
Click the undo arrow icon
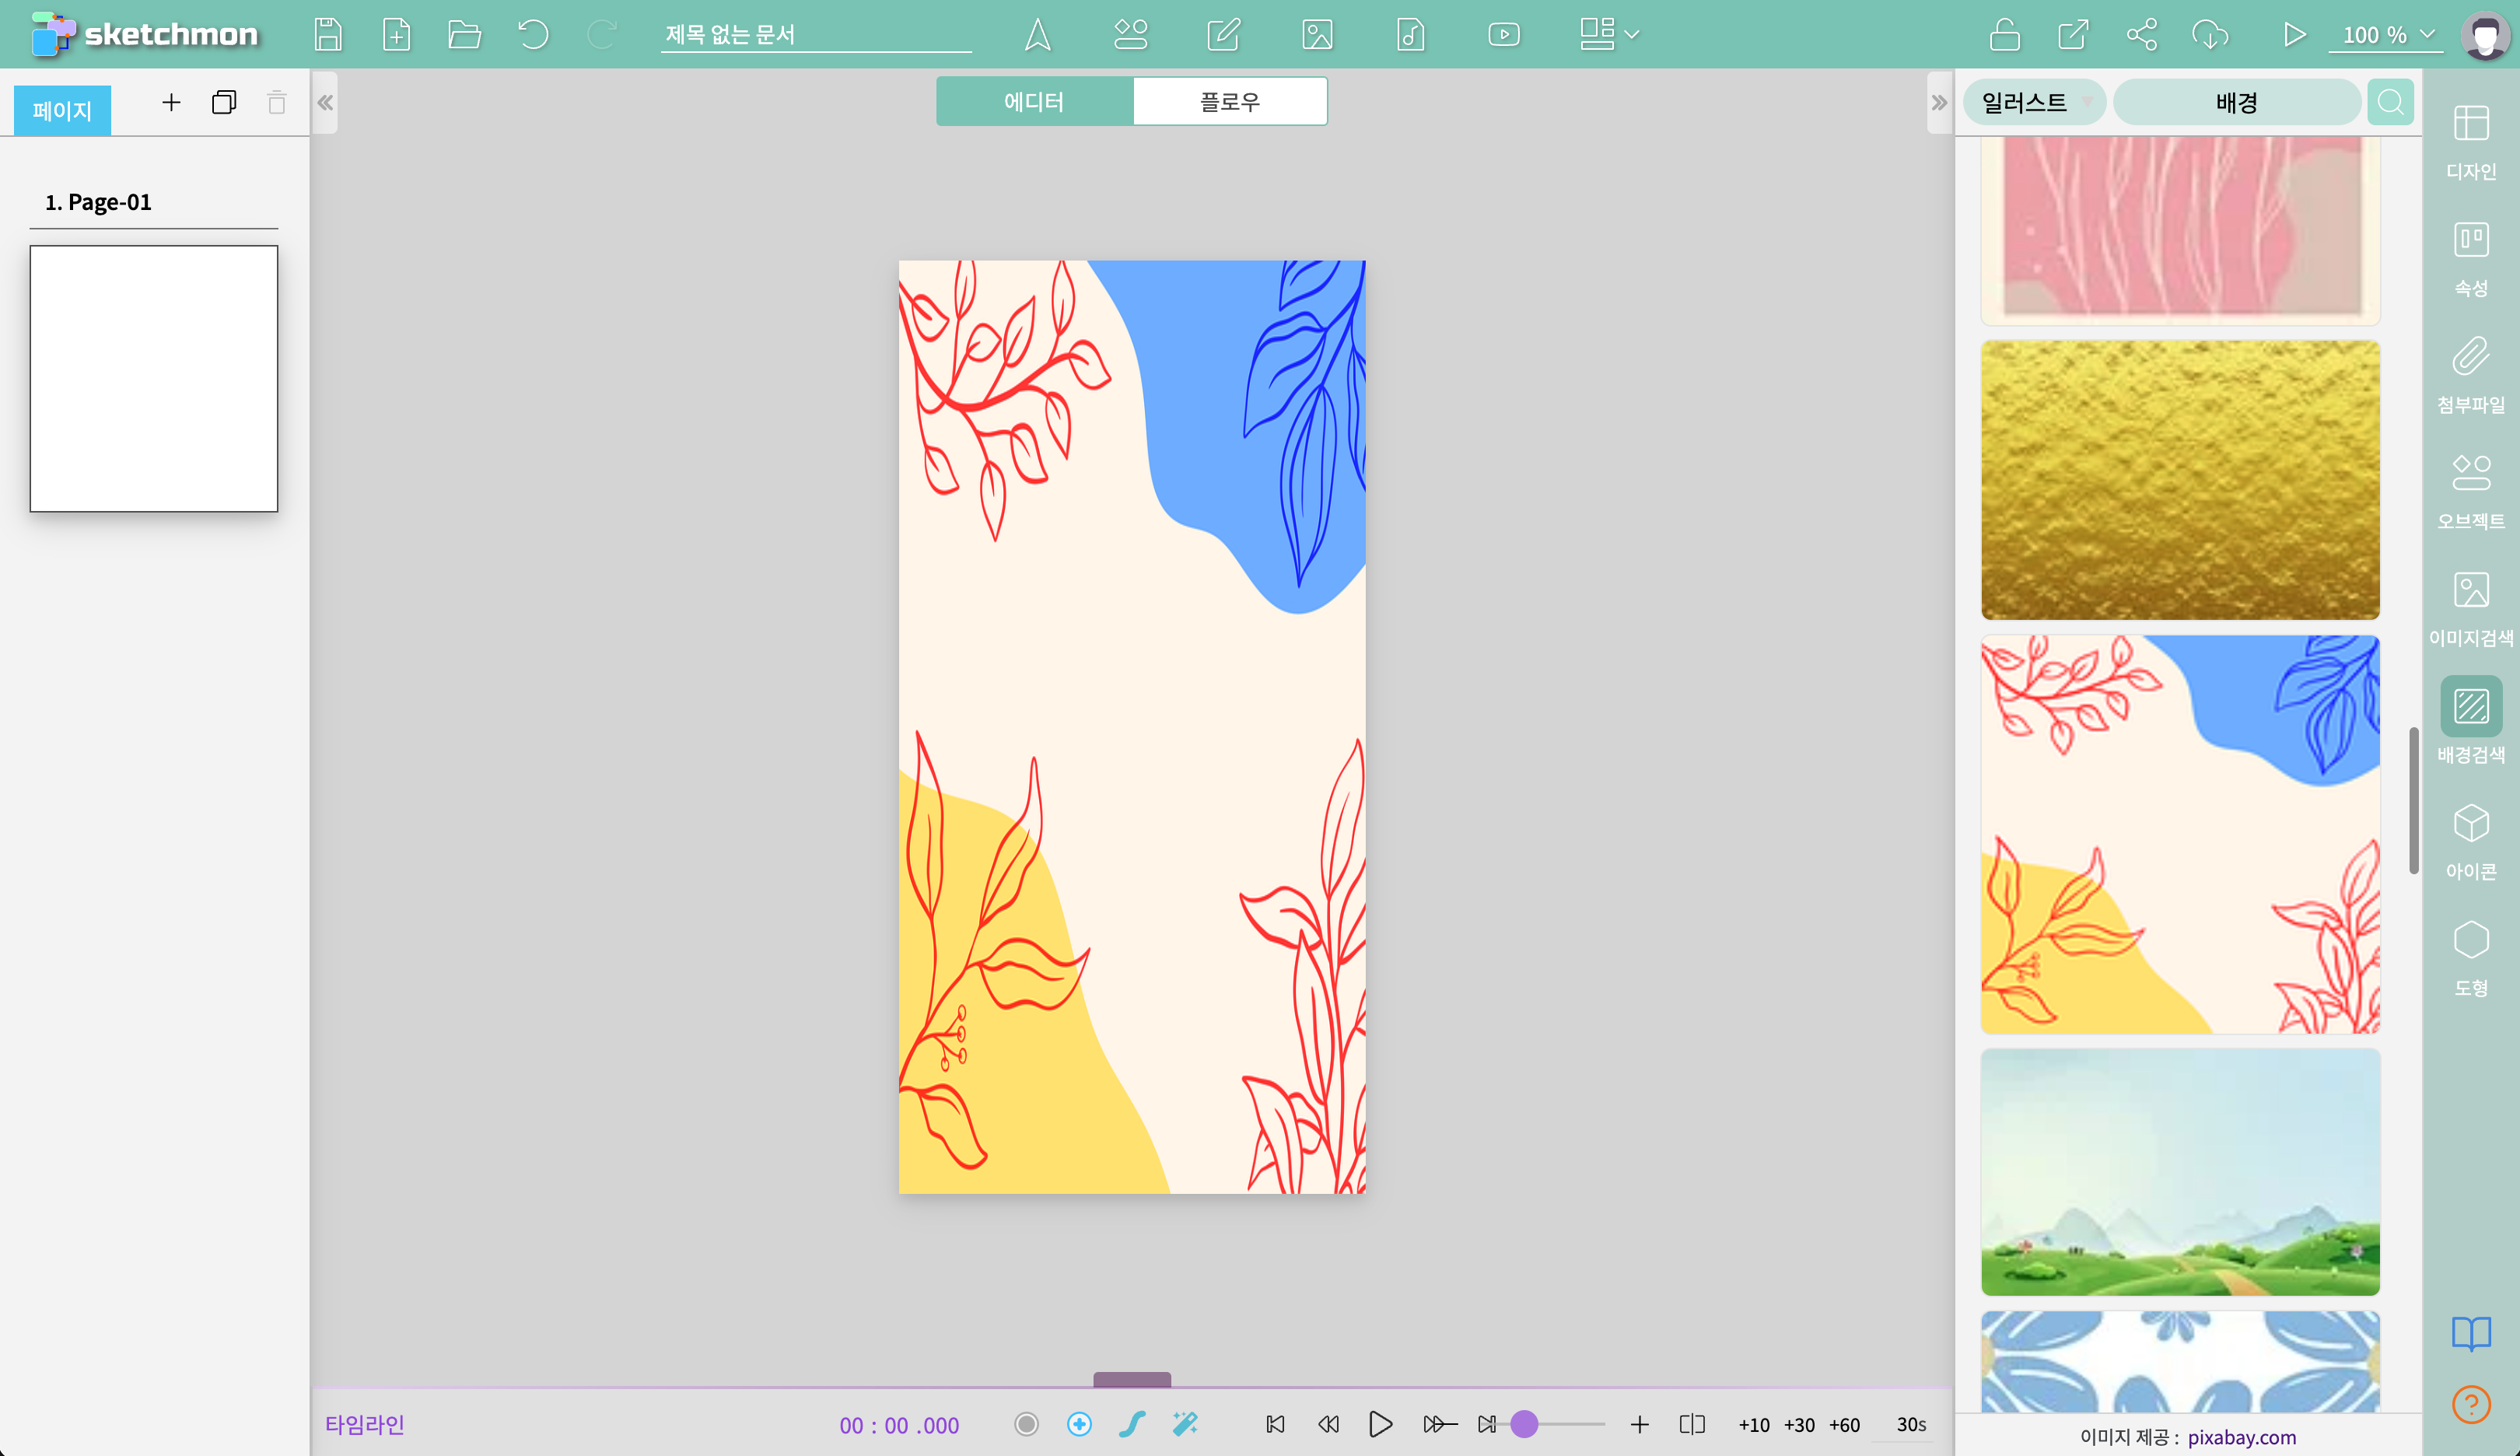(533, 34)
